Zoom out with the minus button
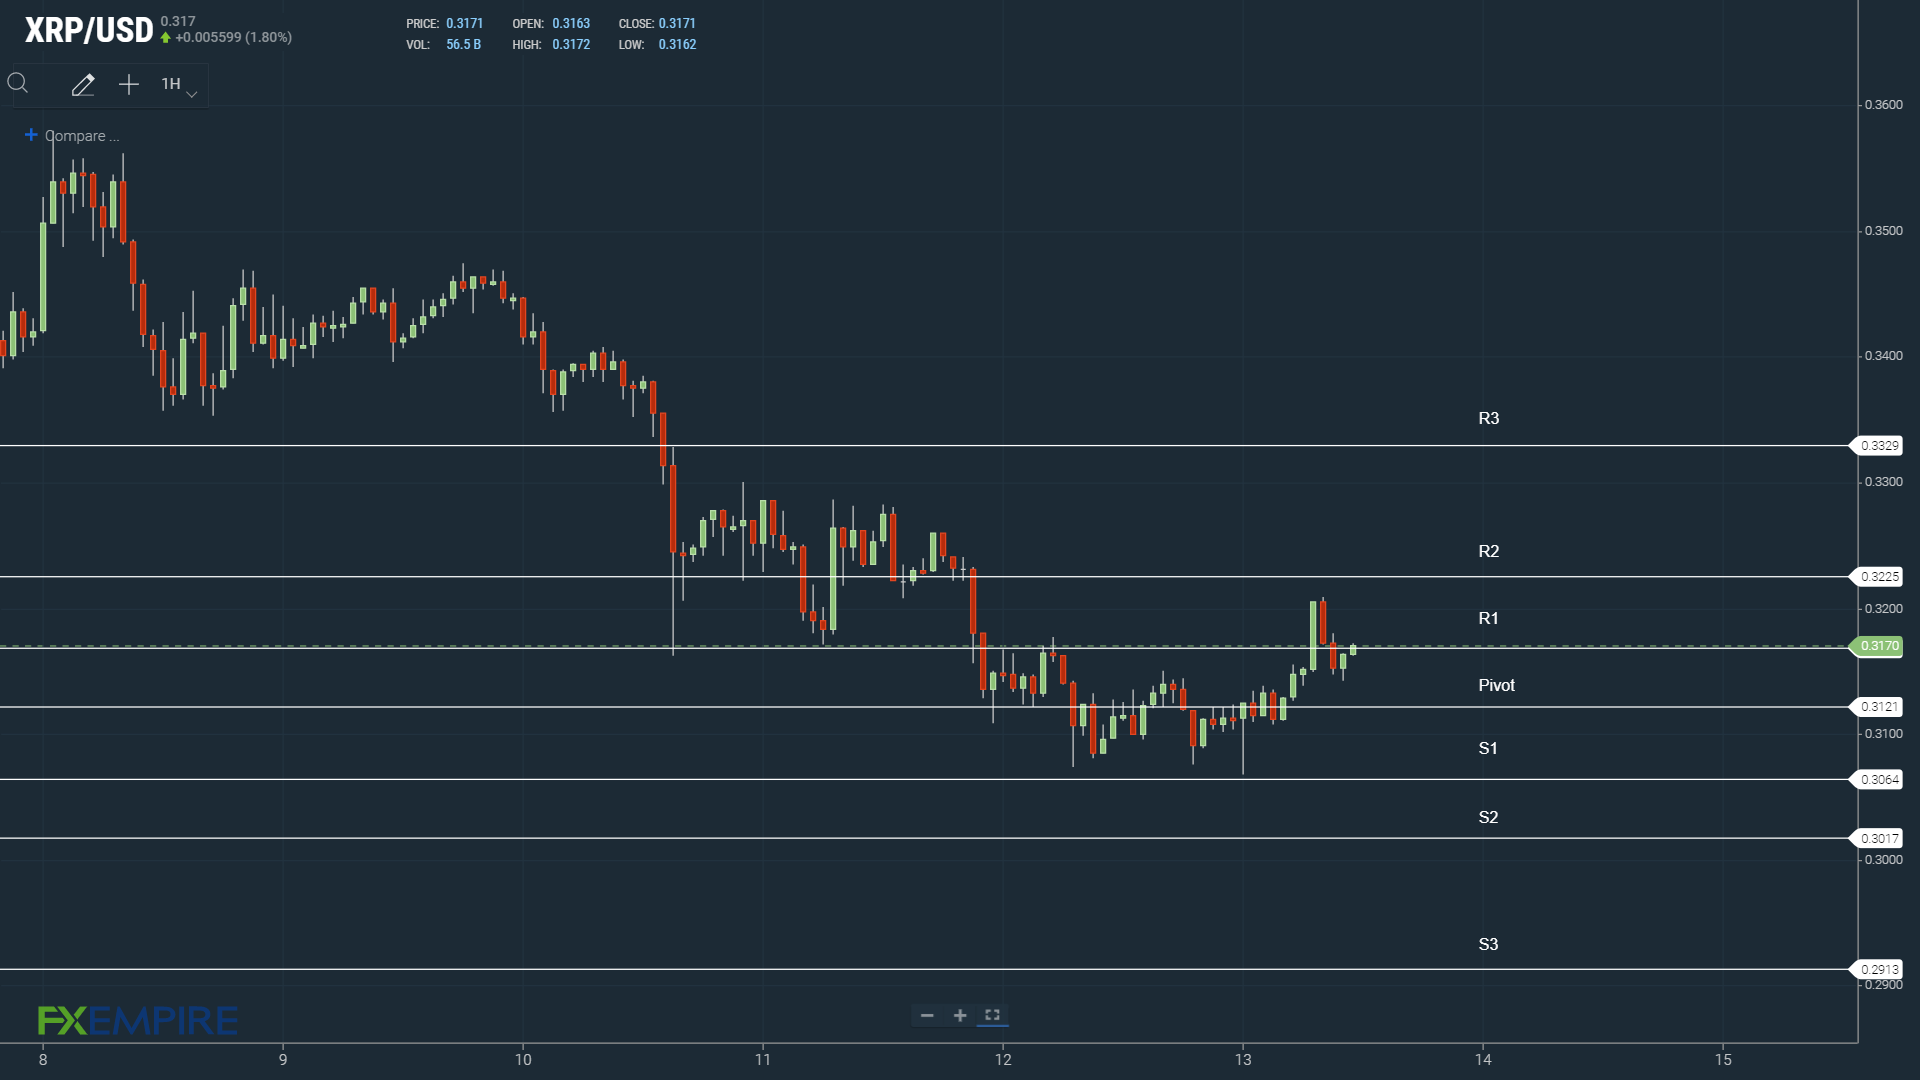 pyautogui.click(x=927, y=1016)
